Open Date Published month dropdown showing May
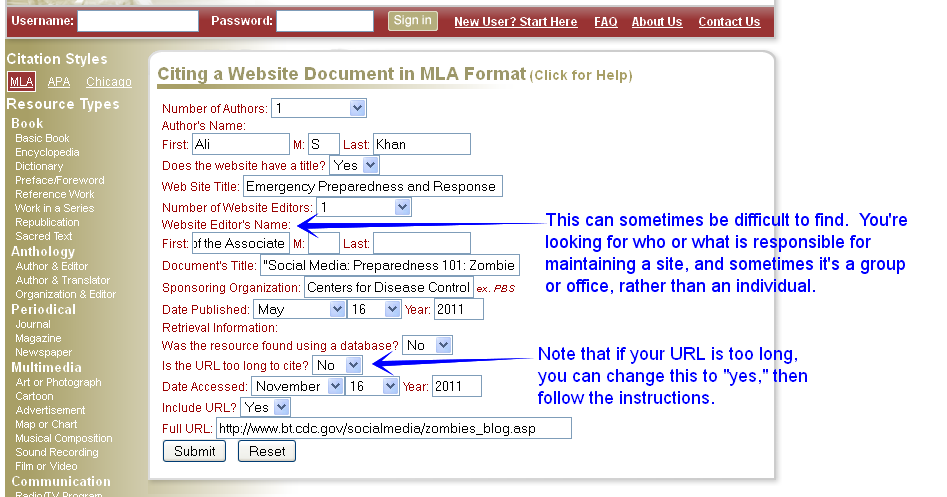 coord(300,310)
